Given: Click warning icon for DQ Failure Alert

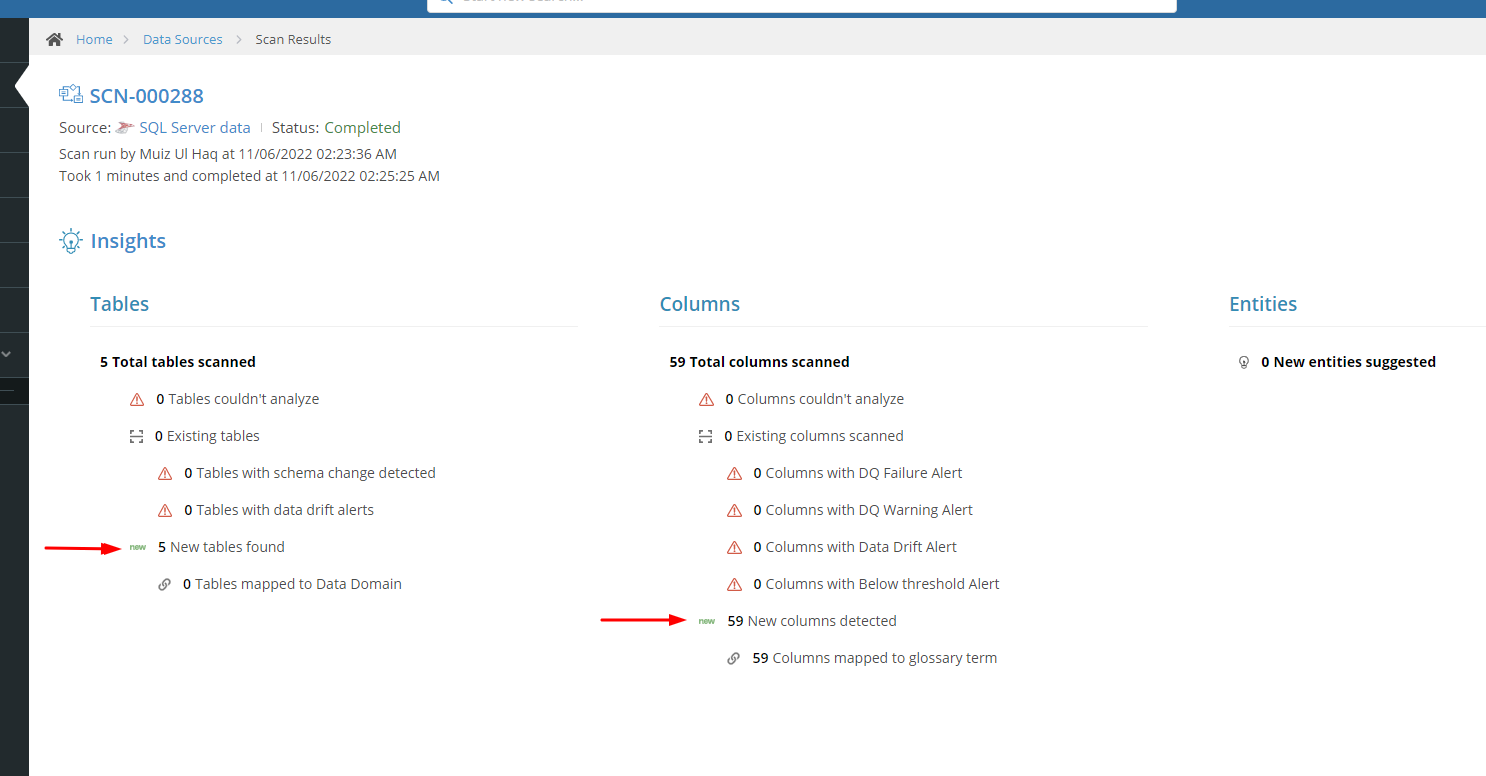Looking at the screenshot, I should coord(734,473).
